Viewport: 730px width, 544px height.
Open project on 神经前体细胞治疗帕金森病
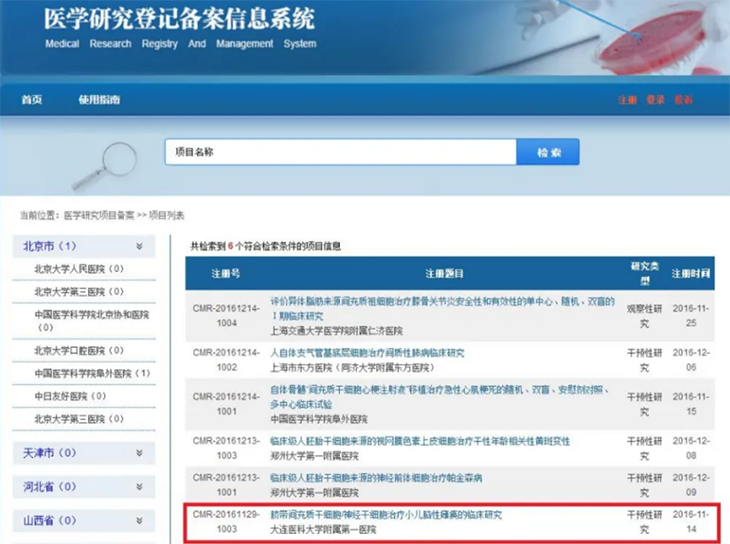point(376,478)
